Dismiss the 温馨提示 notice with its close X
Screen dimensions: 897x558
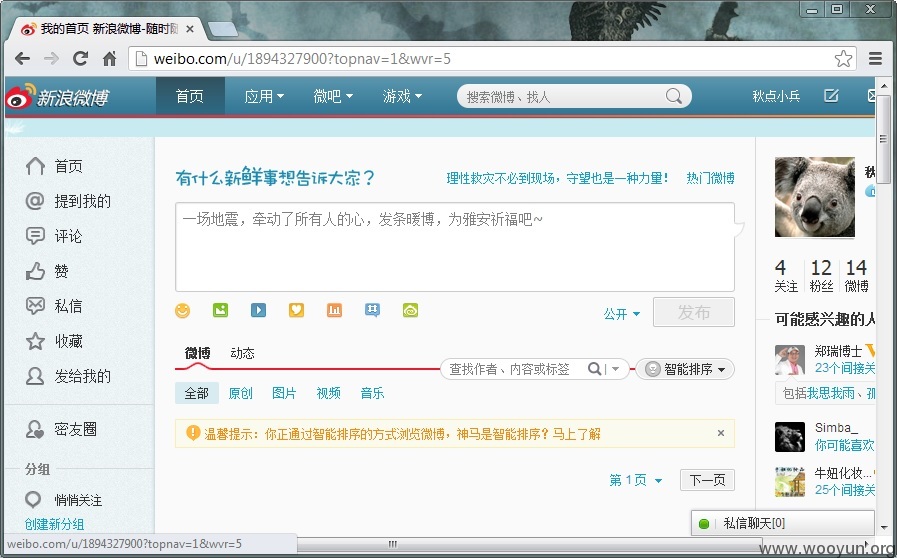[x=721, y=433]
